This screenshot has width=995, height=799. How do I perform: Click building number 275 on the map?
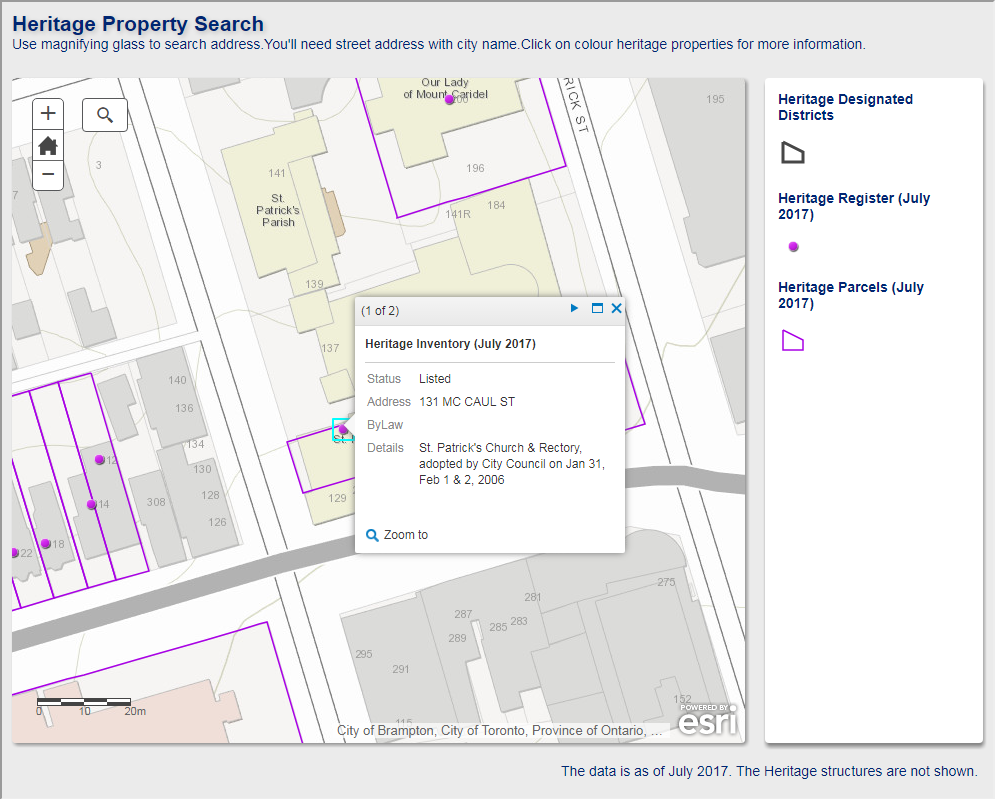666,582
